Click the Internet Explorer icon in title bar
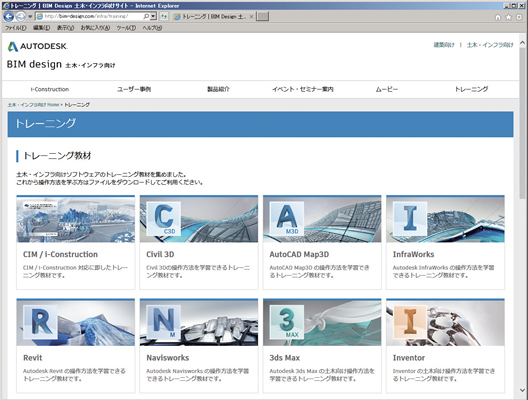 point(6,5)
